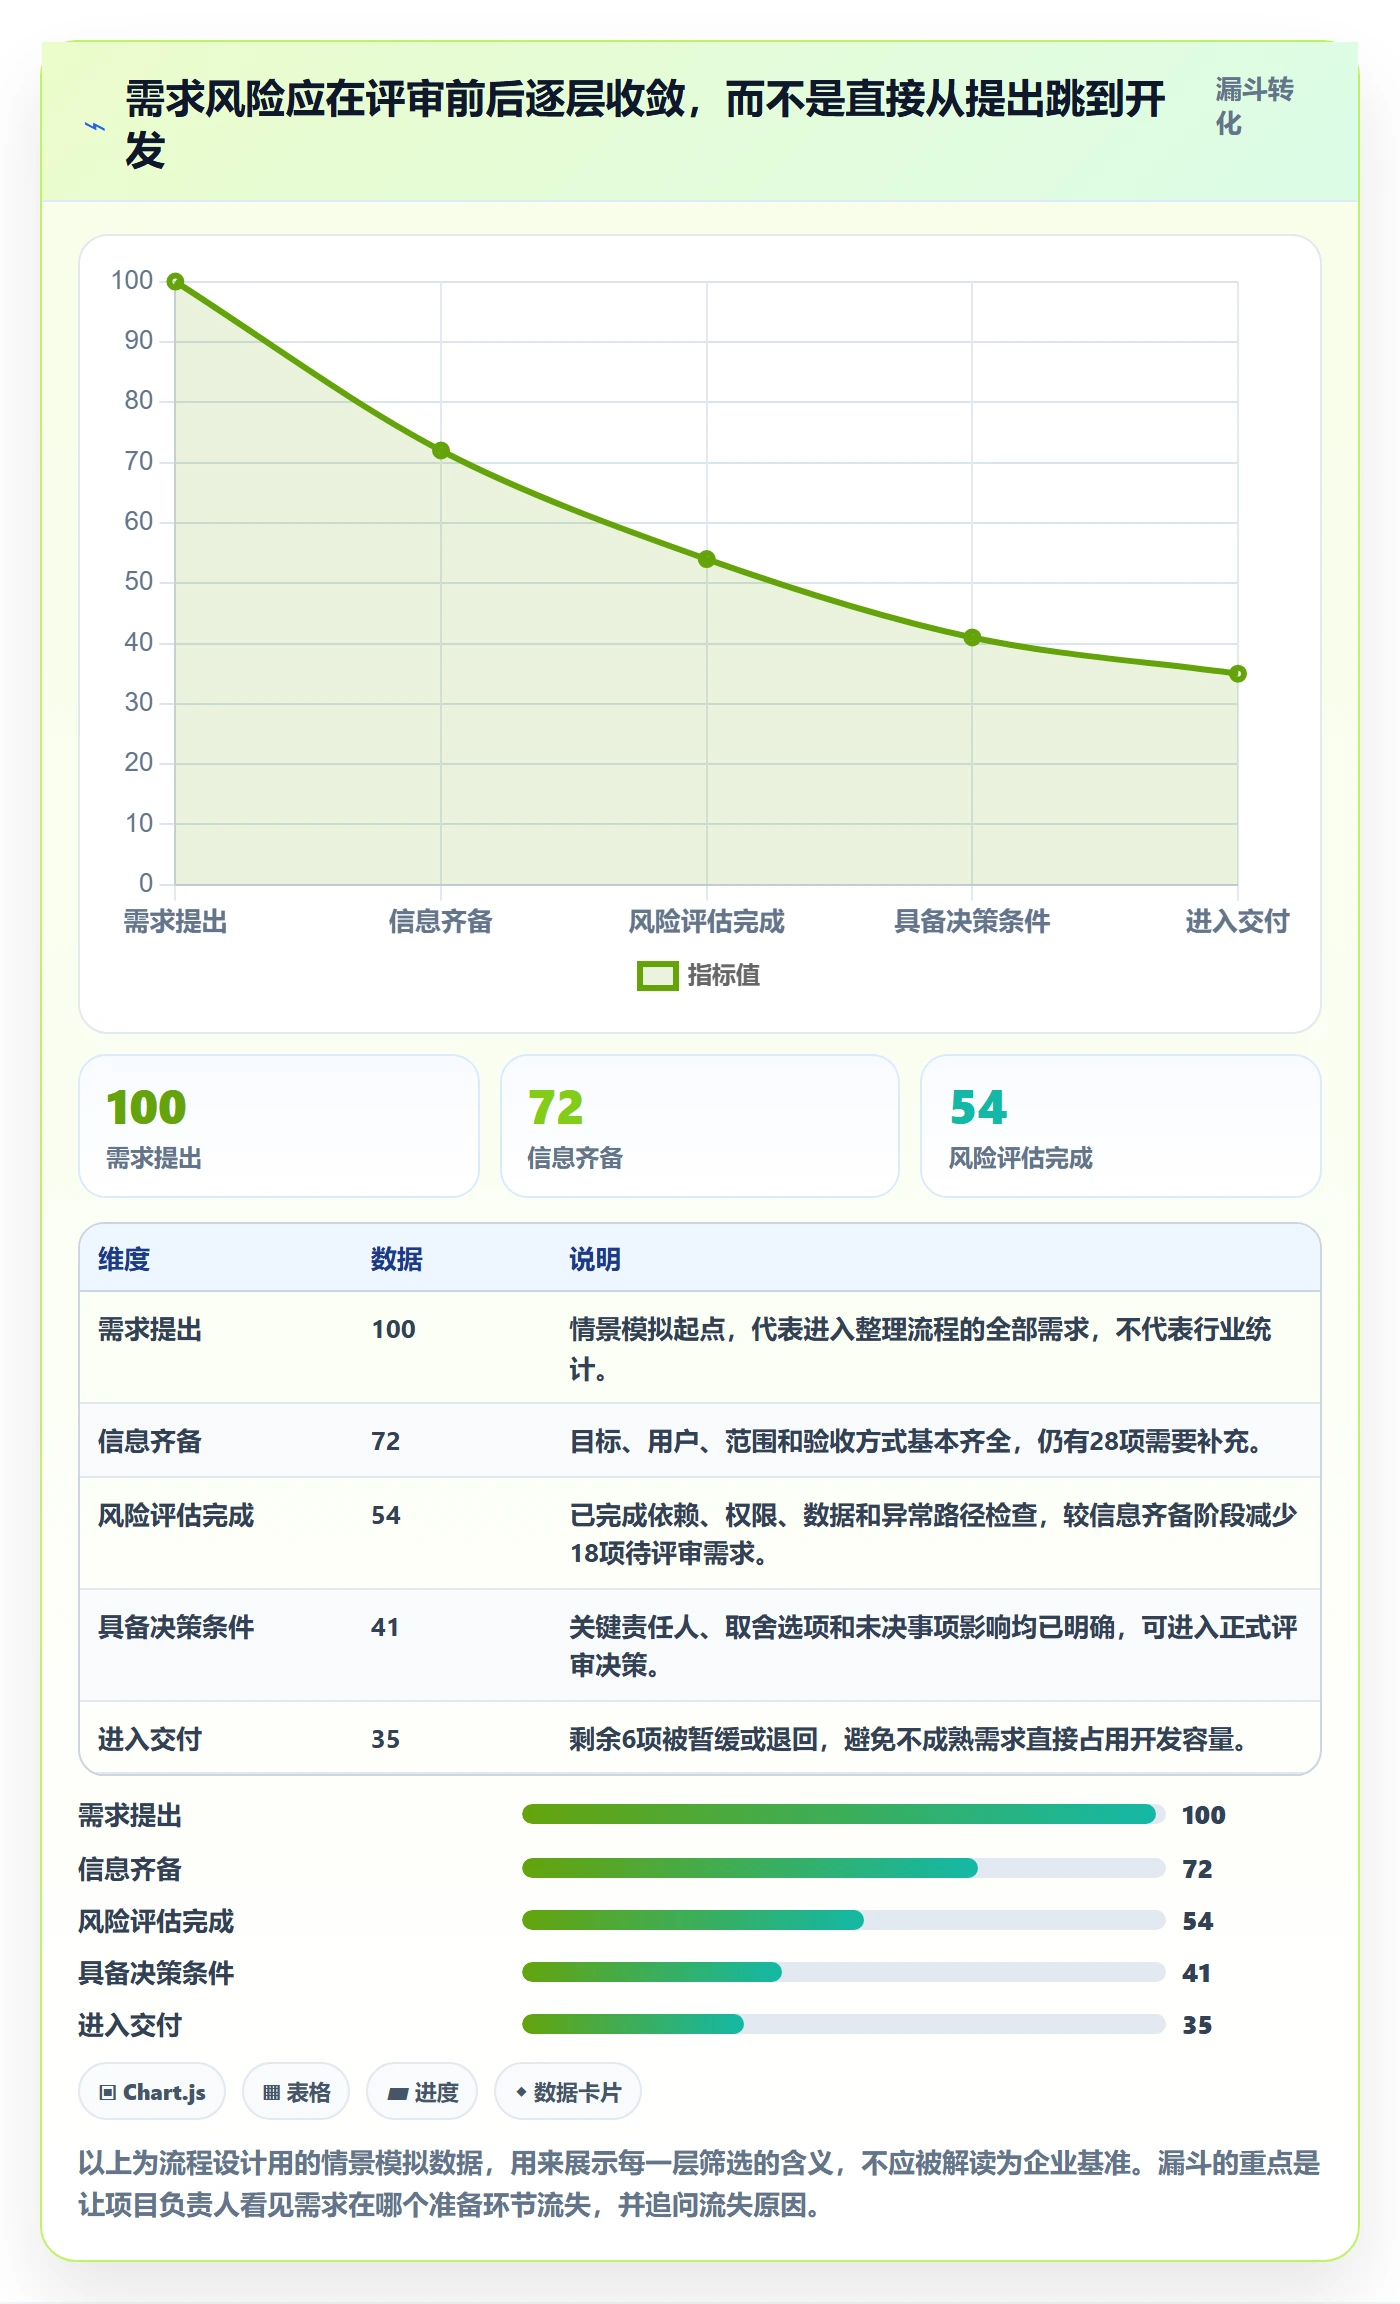Screen dimensions: 1400x2304
Task: Click the 需求提出 progress bar
Action: click(x=844, y=1814)
